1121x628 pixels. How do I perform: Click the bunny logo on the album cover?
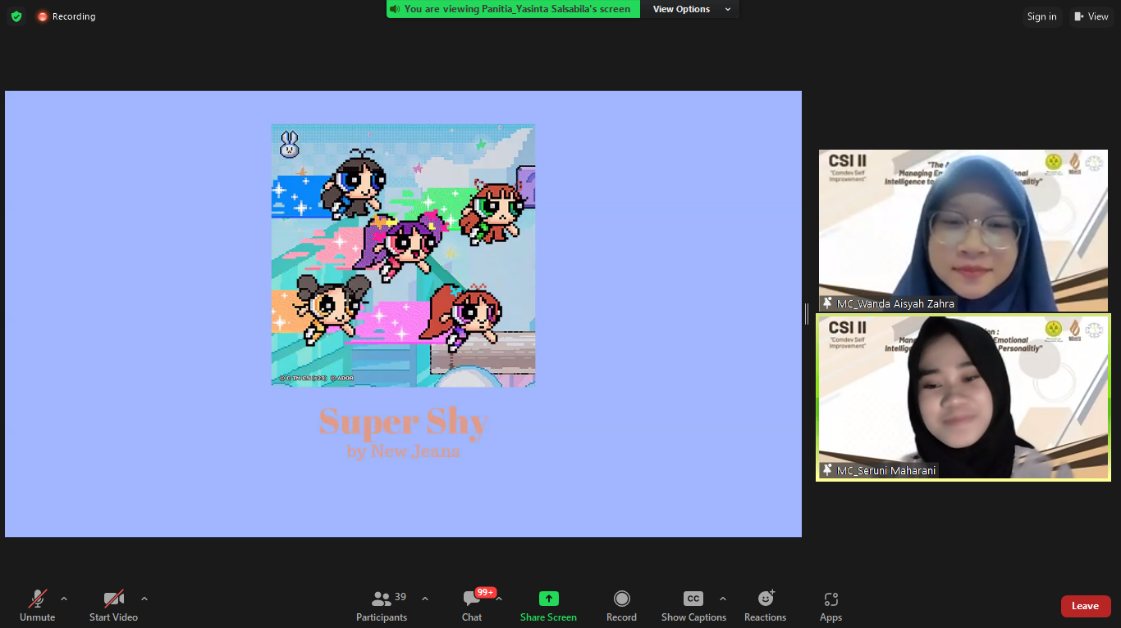pos(289,144)
